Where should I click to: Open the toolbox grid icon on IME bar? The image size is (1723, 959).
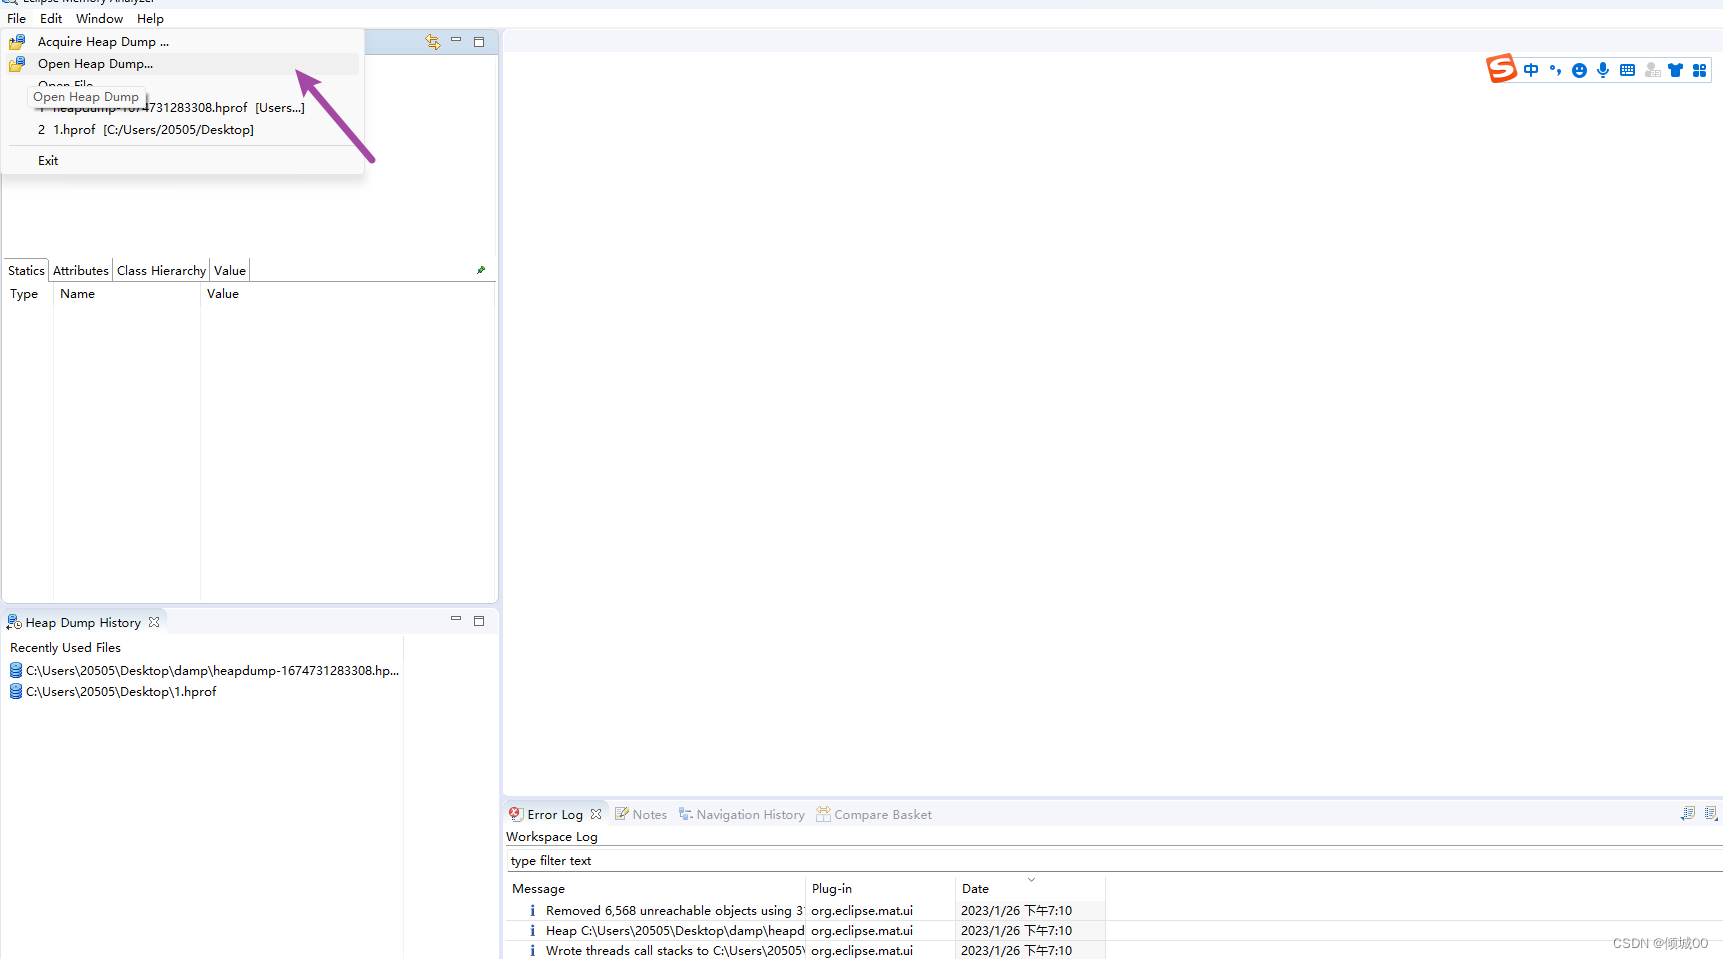[1699, 70]
